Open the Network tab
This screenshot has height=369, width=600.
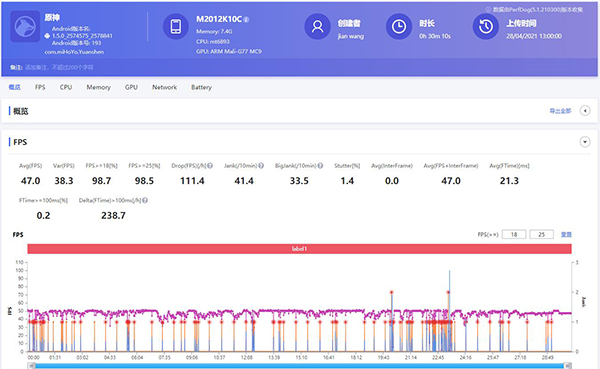pos(165,87)
